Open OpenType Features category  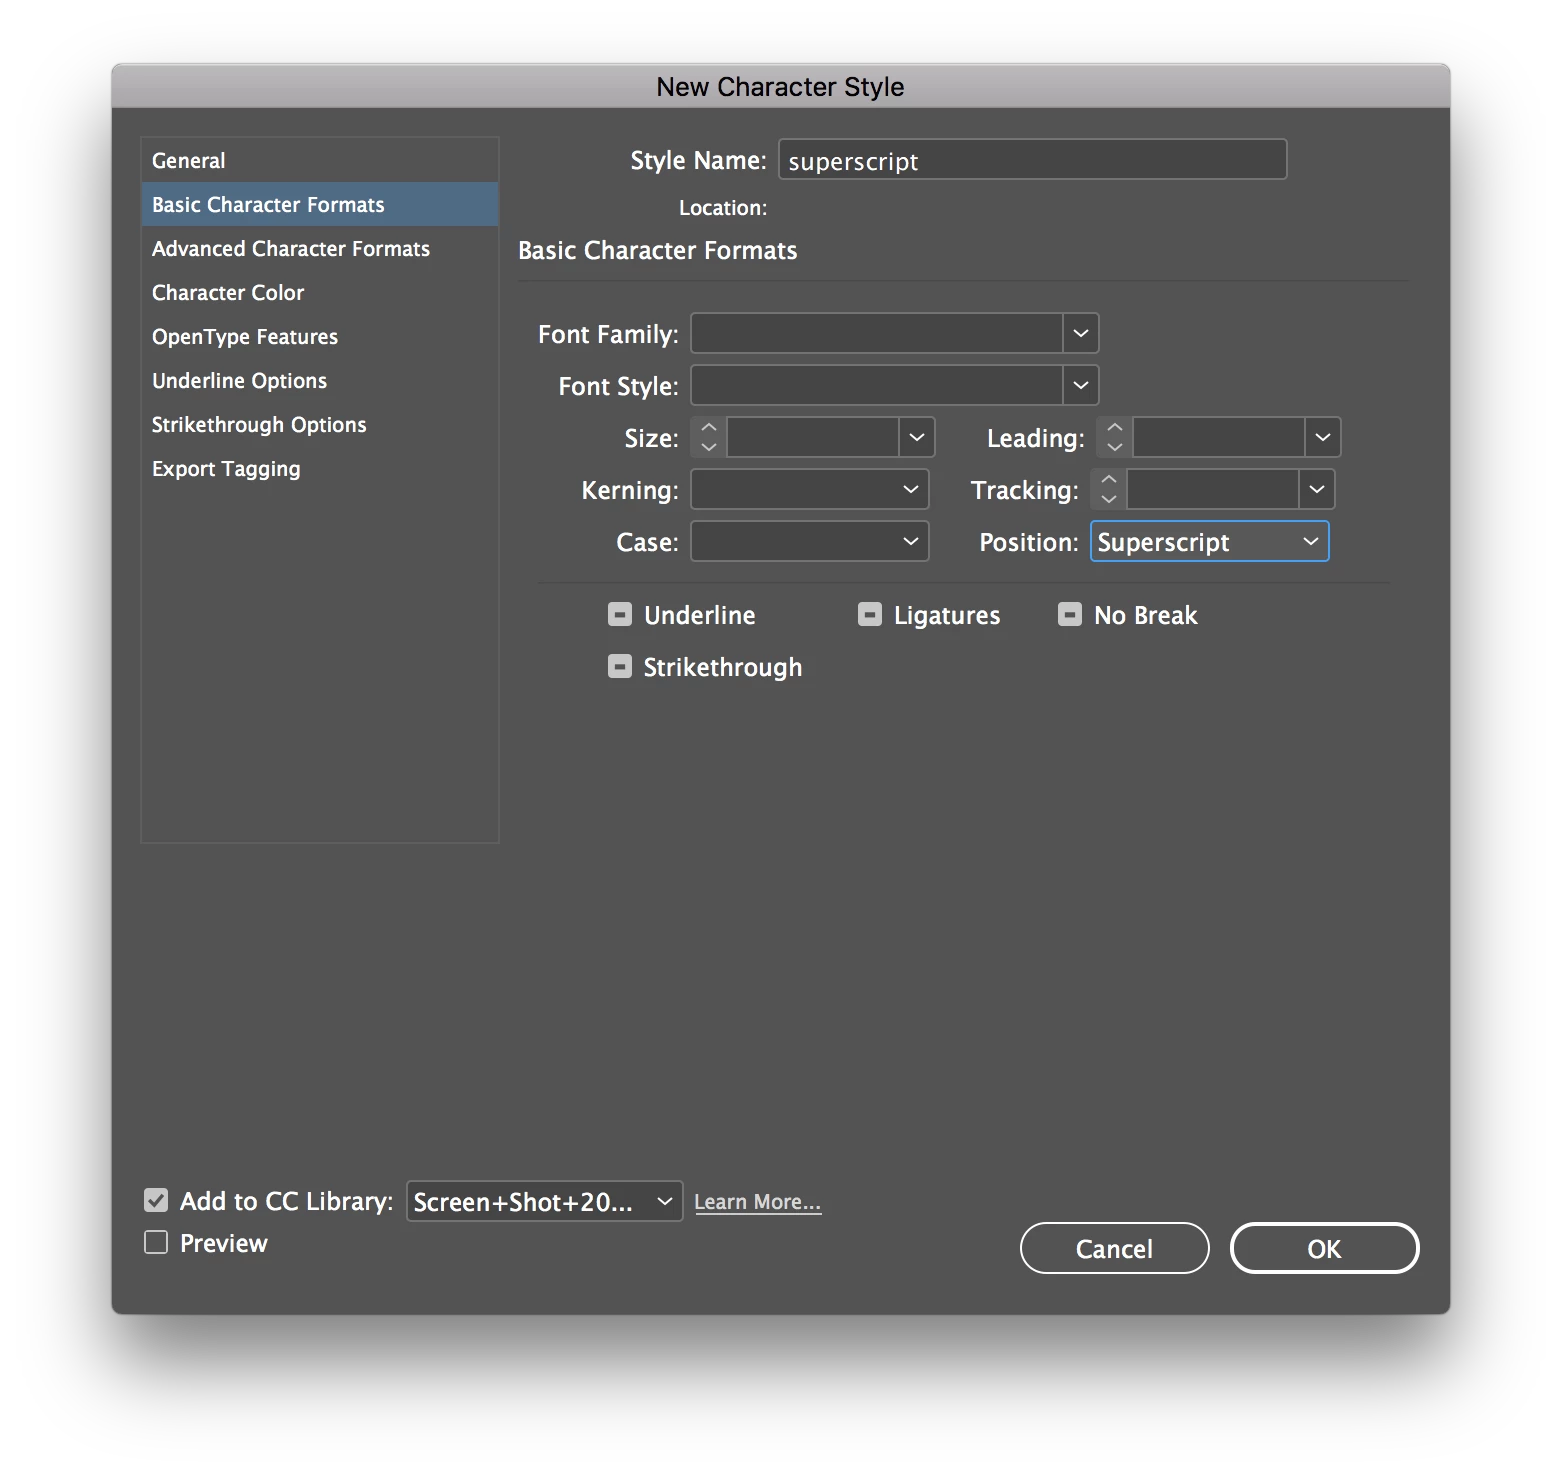[x=320, y=337]
